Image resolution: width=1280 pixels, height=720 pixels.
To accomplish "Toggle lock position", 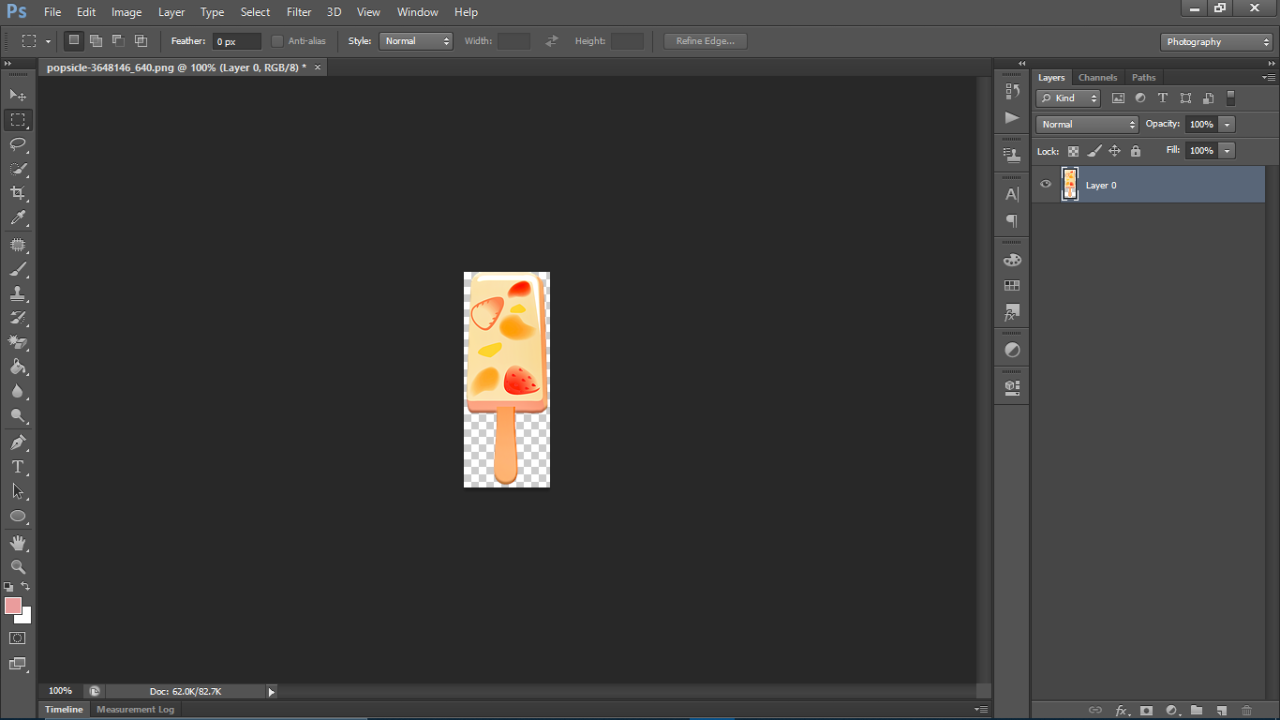I will click(1115, 151).
